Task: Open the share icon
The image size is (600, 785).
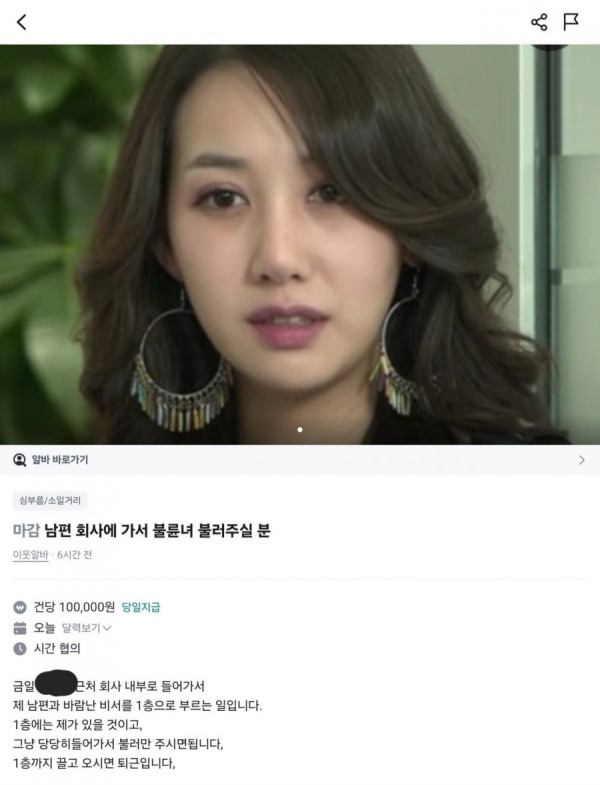Action: tap(539, 22)
